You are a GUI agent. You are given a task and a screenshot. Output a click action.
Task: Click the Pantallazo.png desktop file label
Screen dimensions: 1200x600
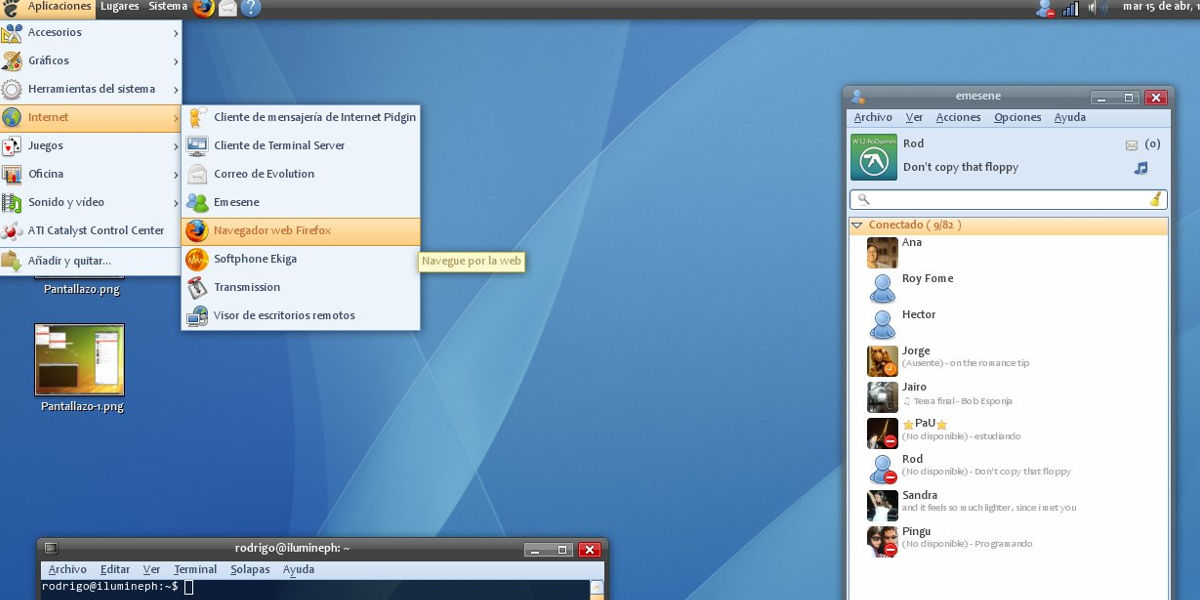[x=82, y=290]
